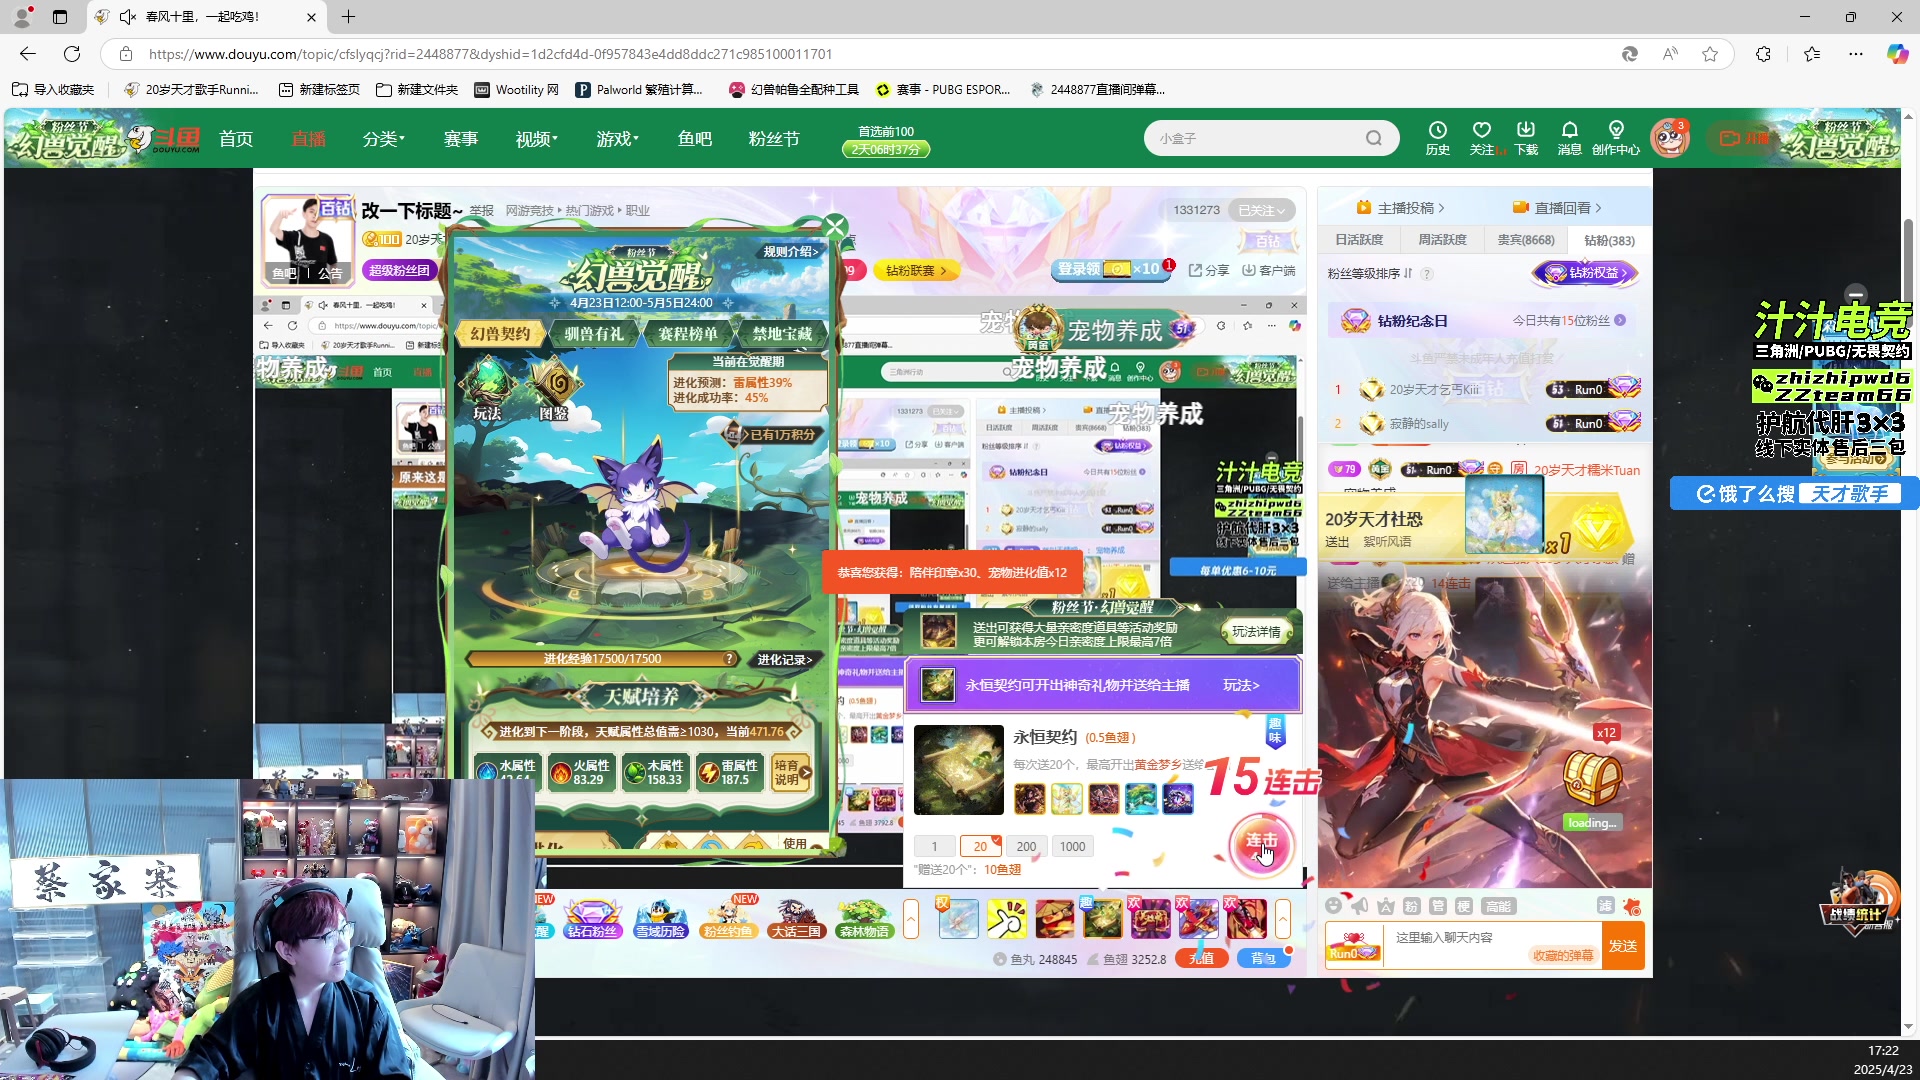Click the 火属性 flame attribute icon
This screenshot has height=1080, width=1920.
(561, 773)
